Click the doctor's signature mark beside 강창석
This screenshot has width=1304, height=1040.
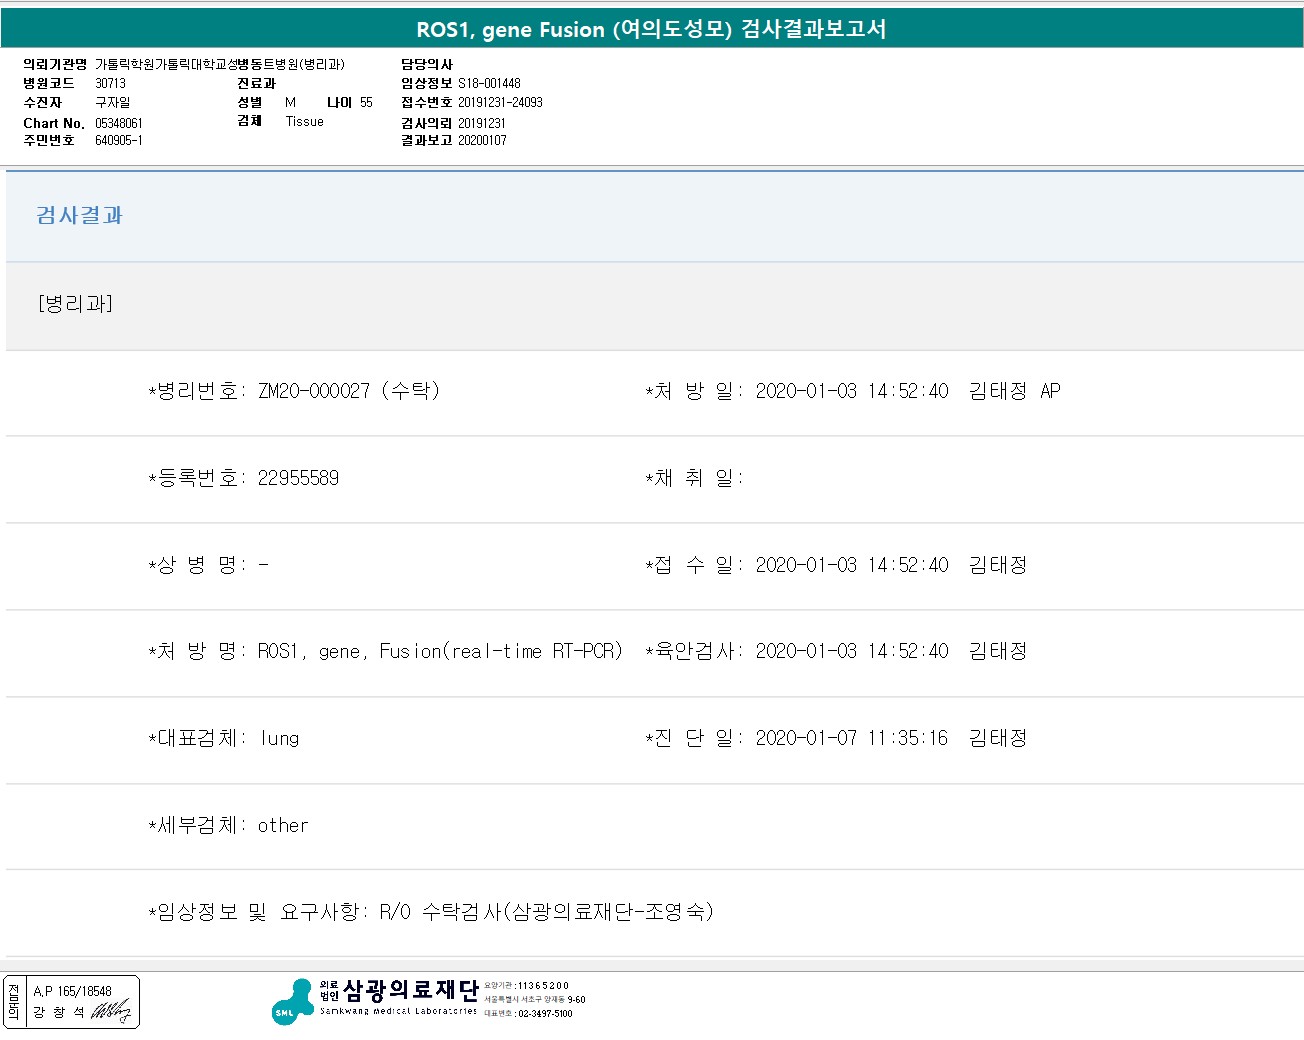pos(110,1012)
